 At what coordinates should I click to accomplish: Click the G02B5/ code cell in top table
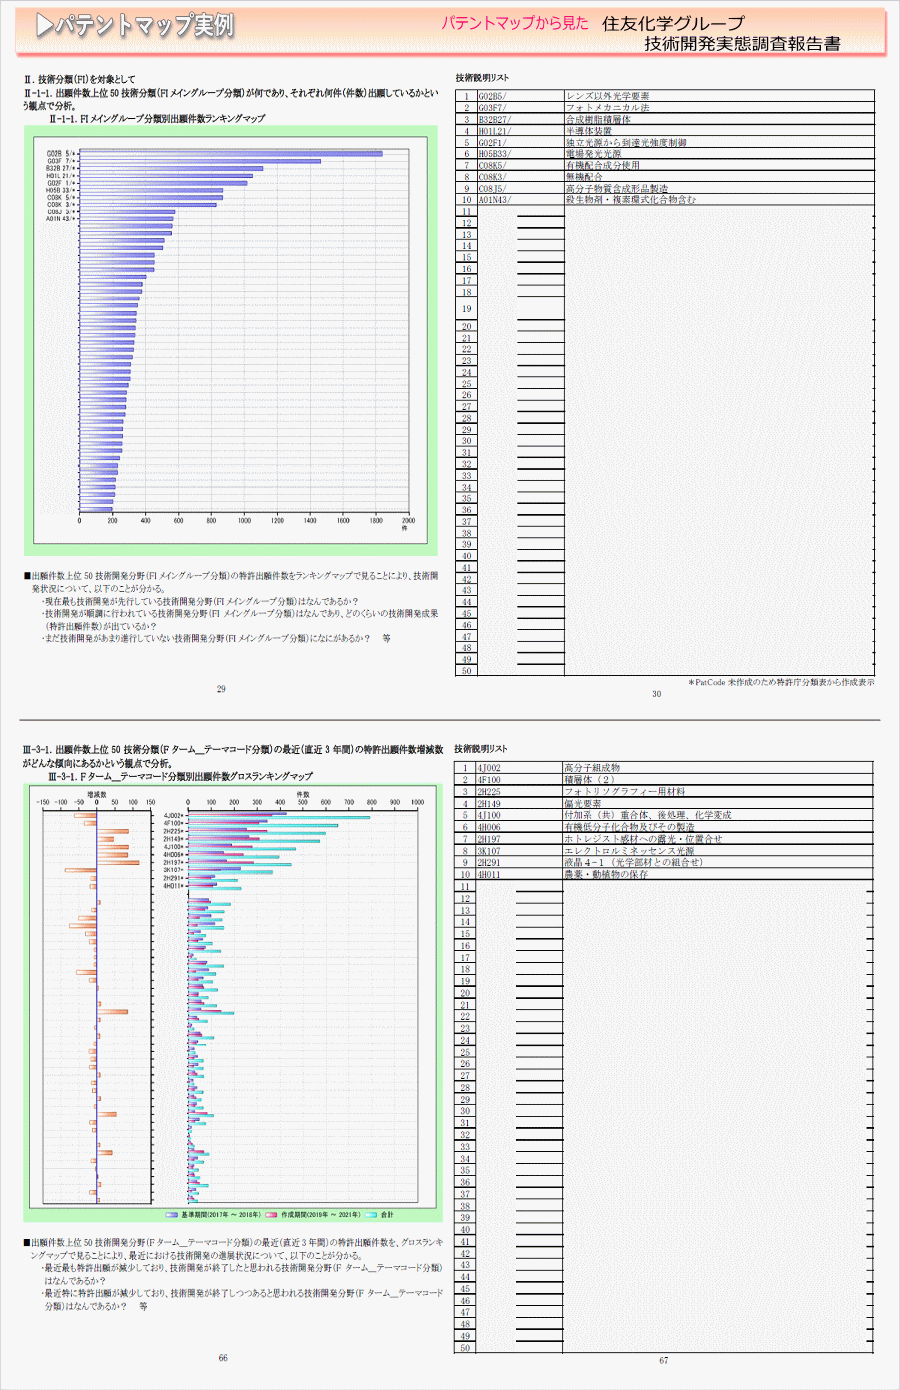point(520,96)
